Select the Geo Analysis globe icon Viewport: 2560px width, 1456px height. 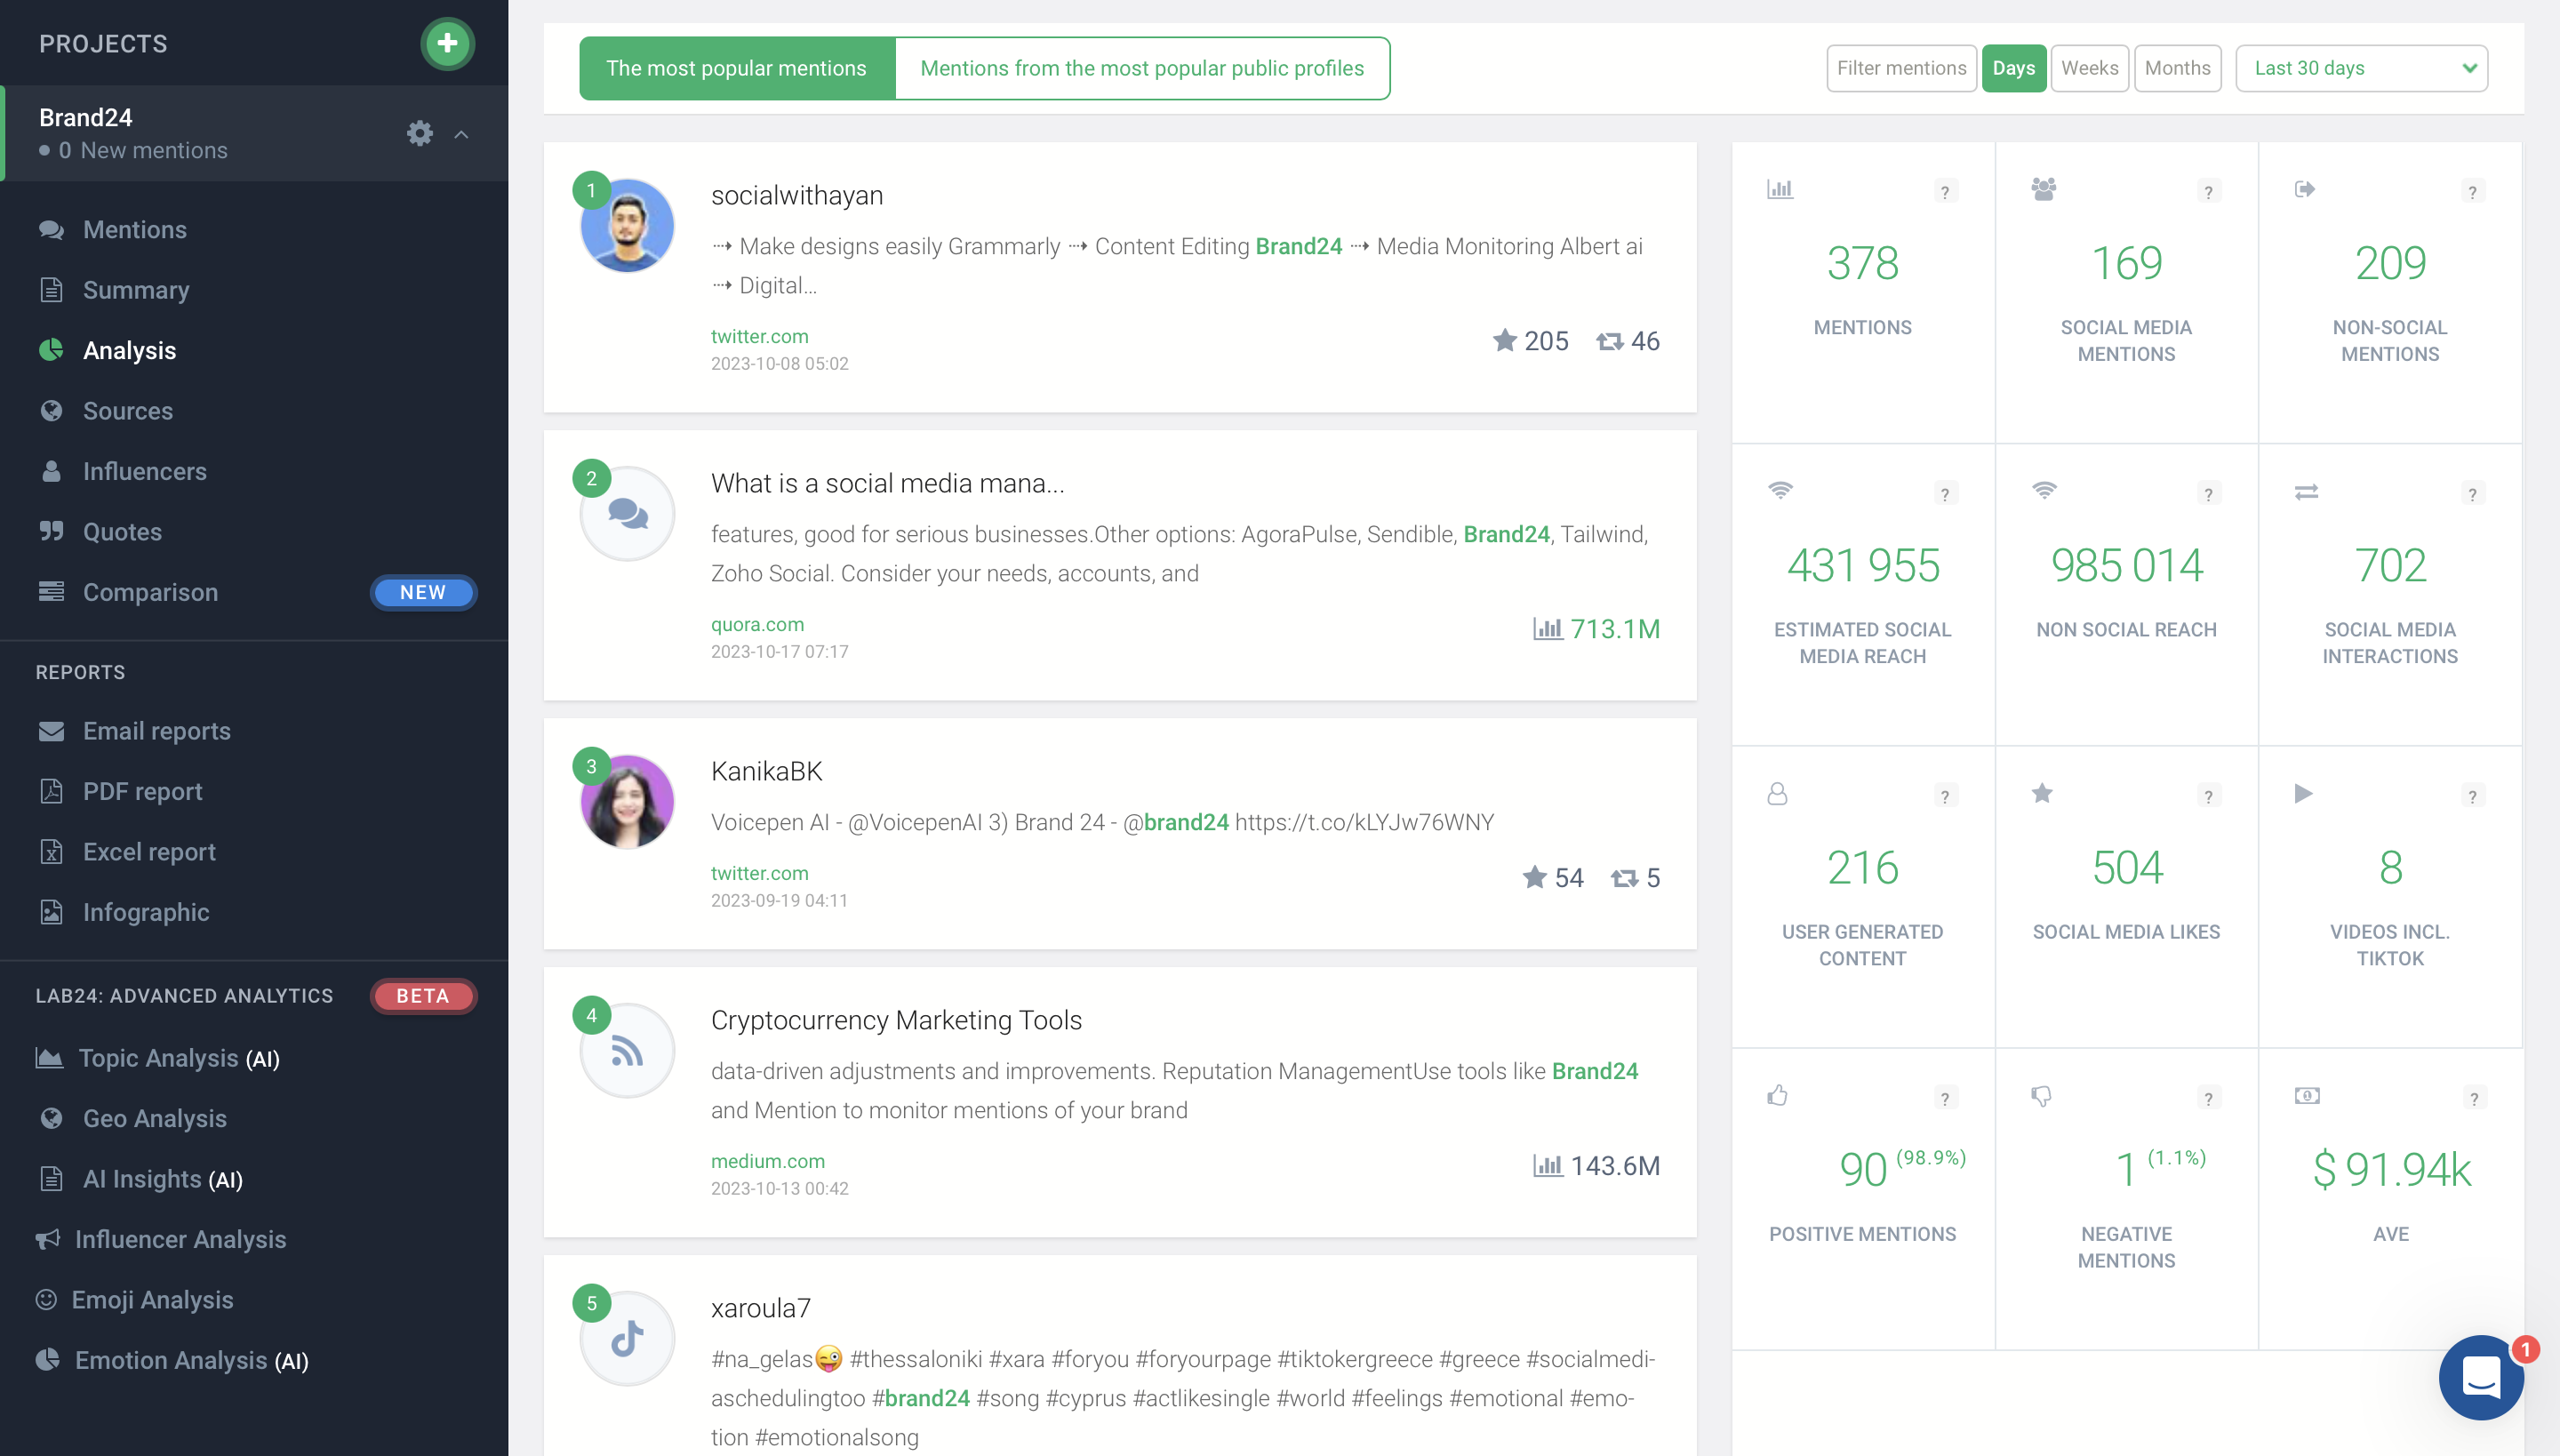tap(51, 1118)
